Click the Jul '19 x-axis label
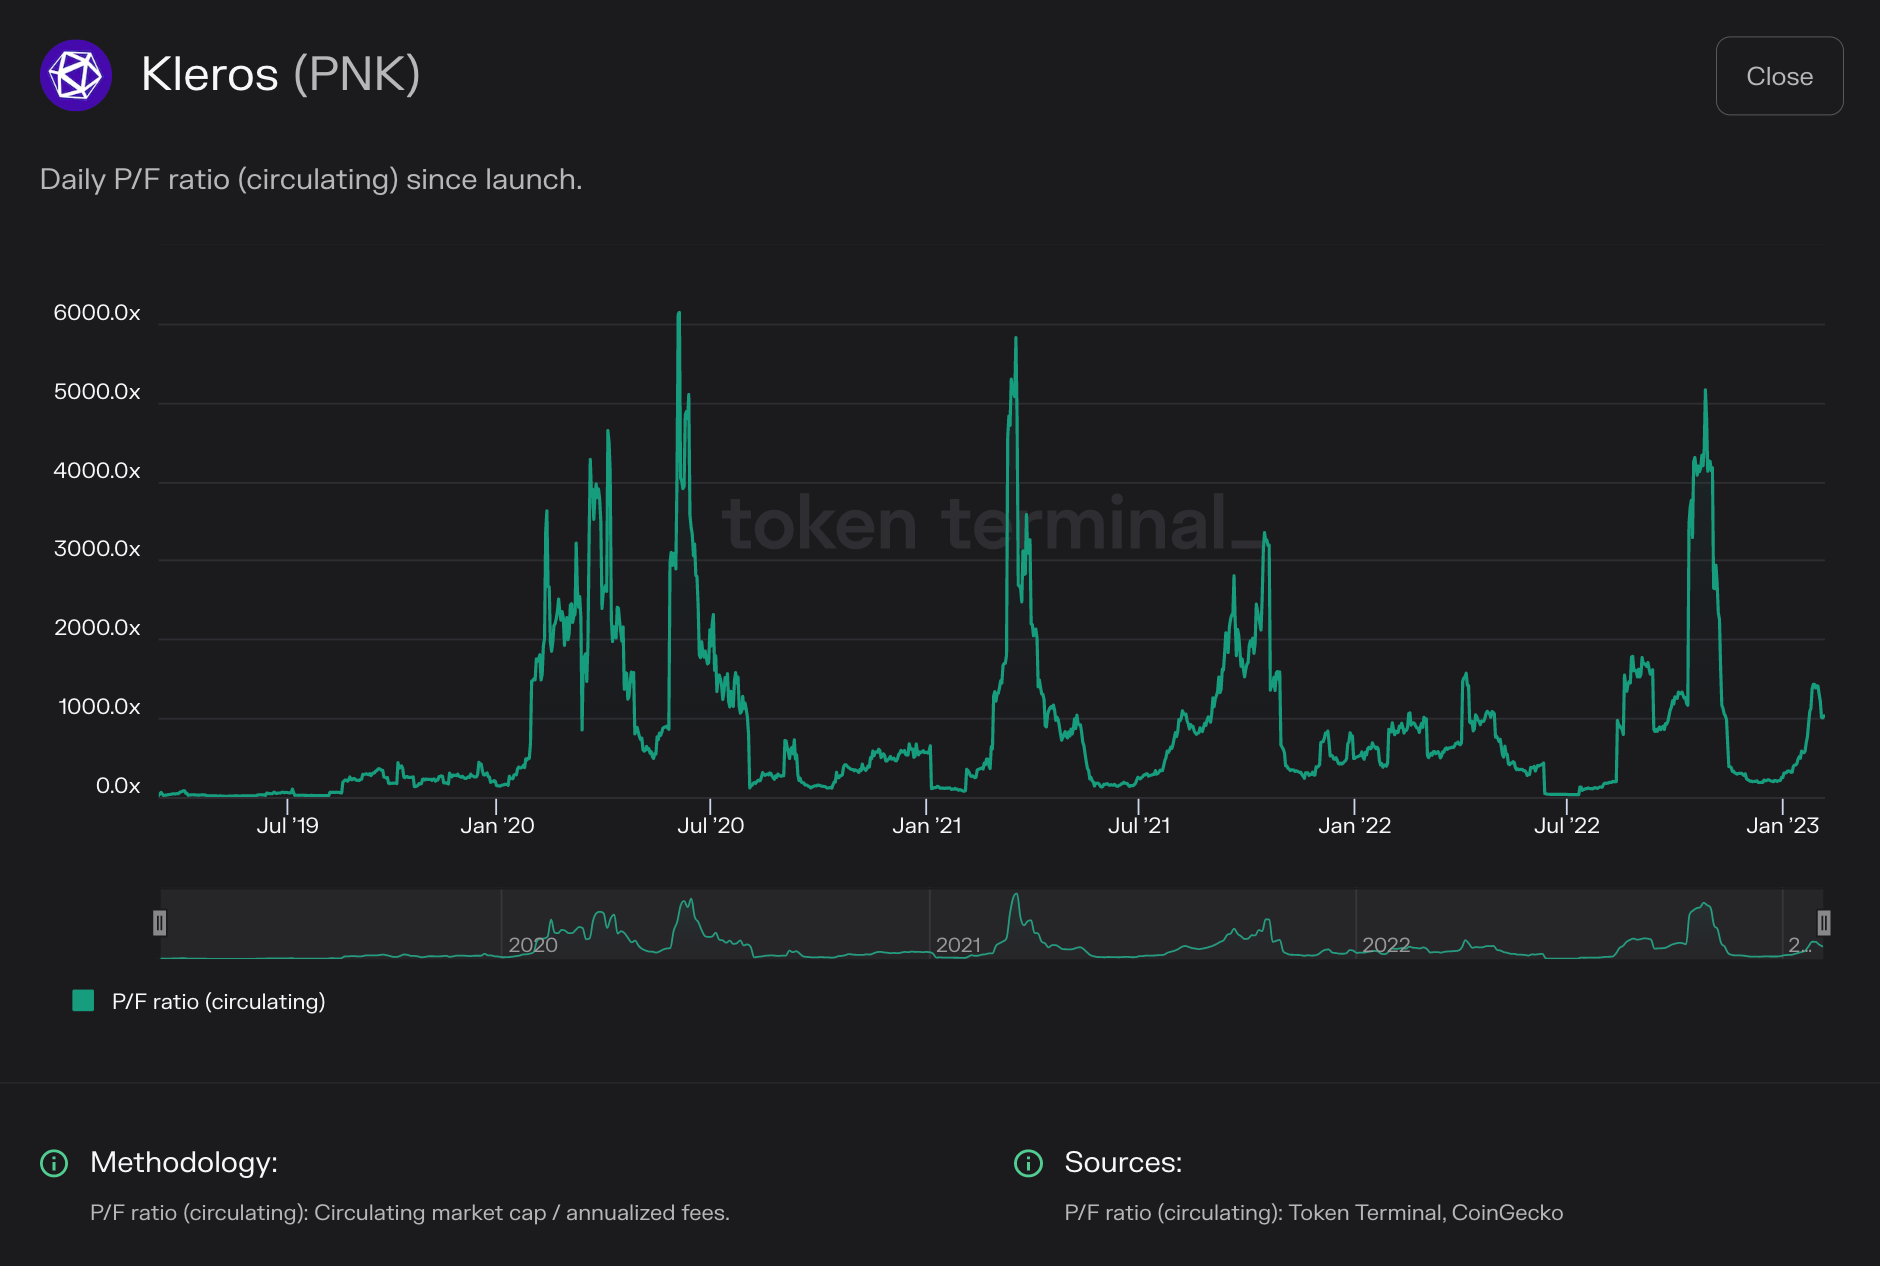 (x=288, y=826)
